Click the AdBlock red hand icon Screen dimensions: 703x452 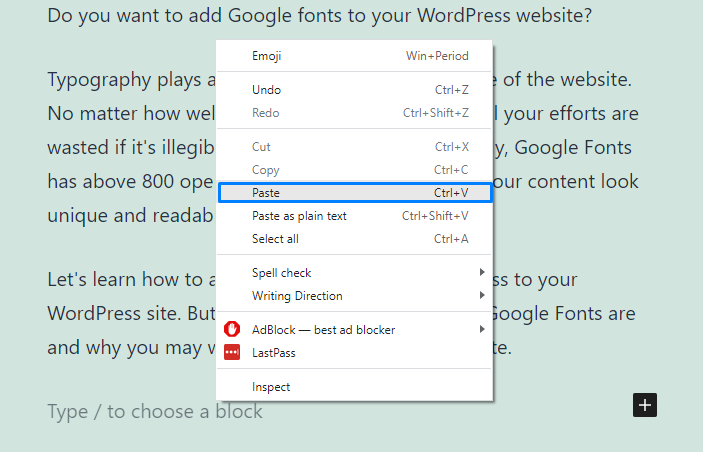click(x=232, y=330)
